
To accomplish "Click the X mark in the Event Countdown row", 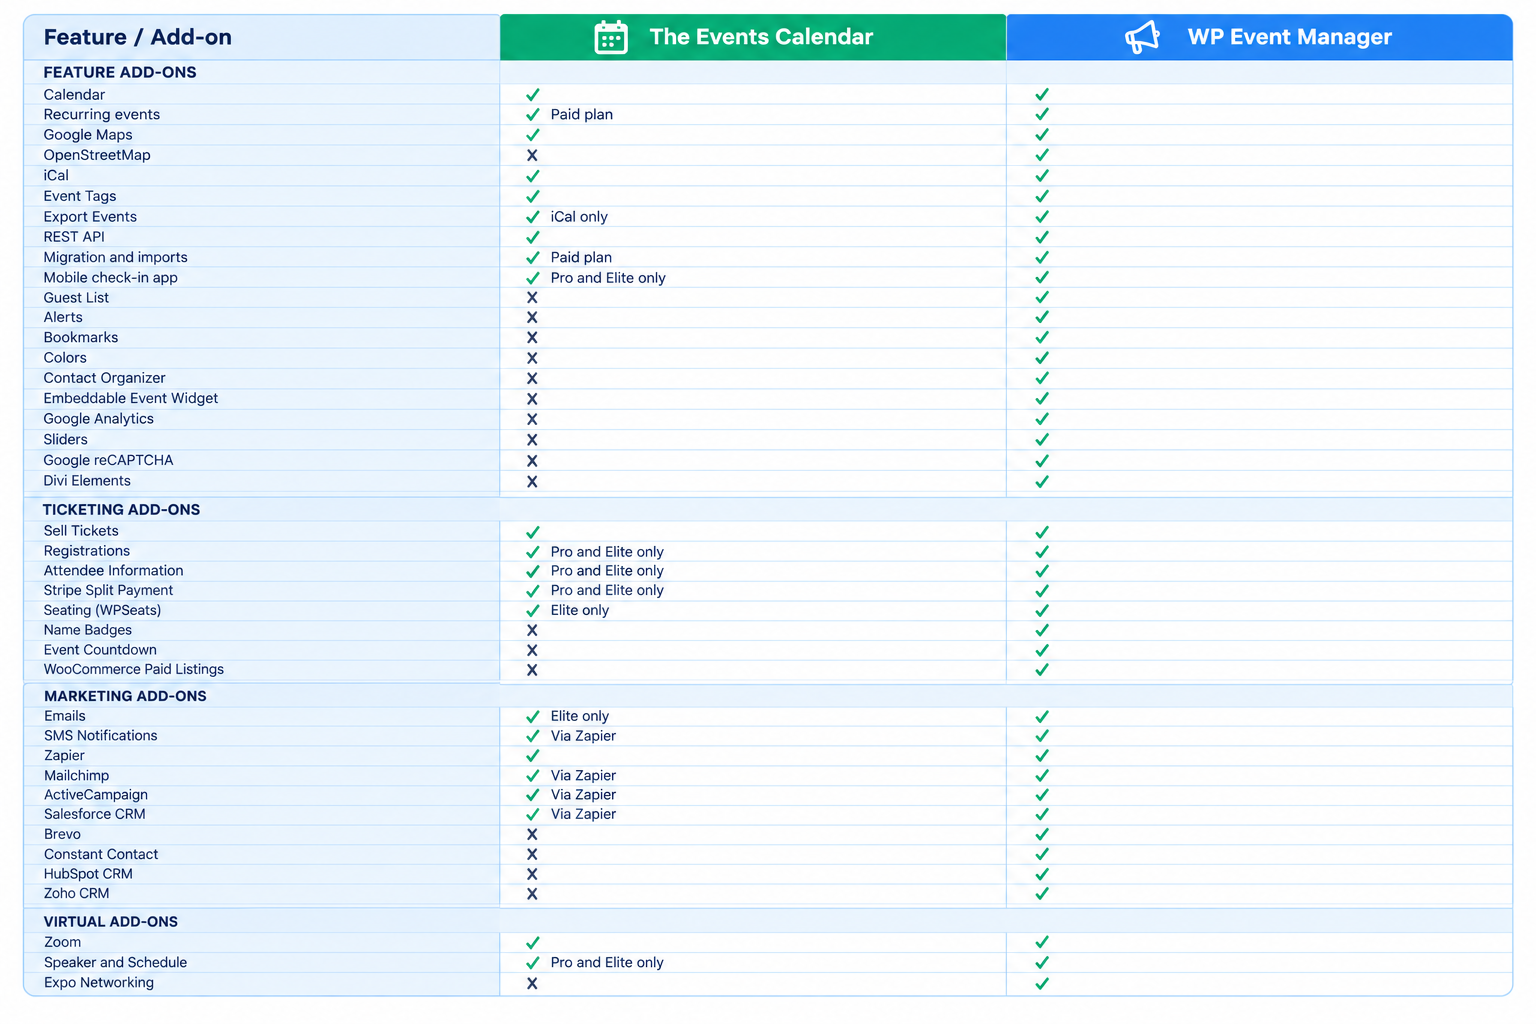I will [532, 650].
